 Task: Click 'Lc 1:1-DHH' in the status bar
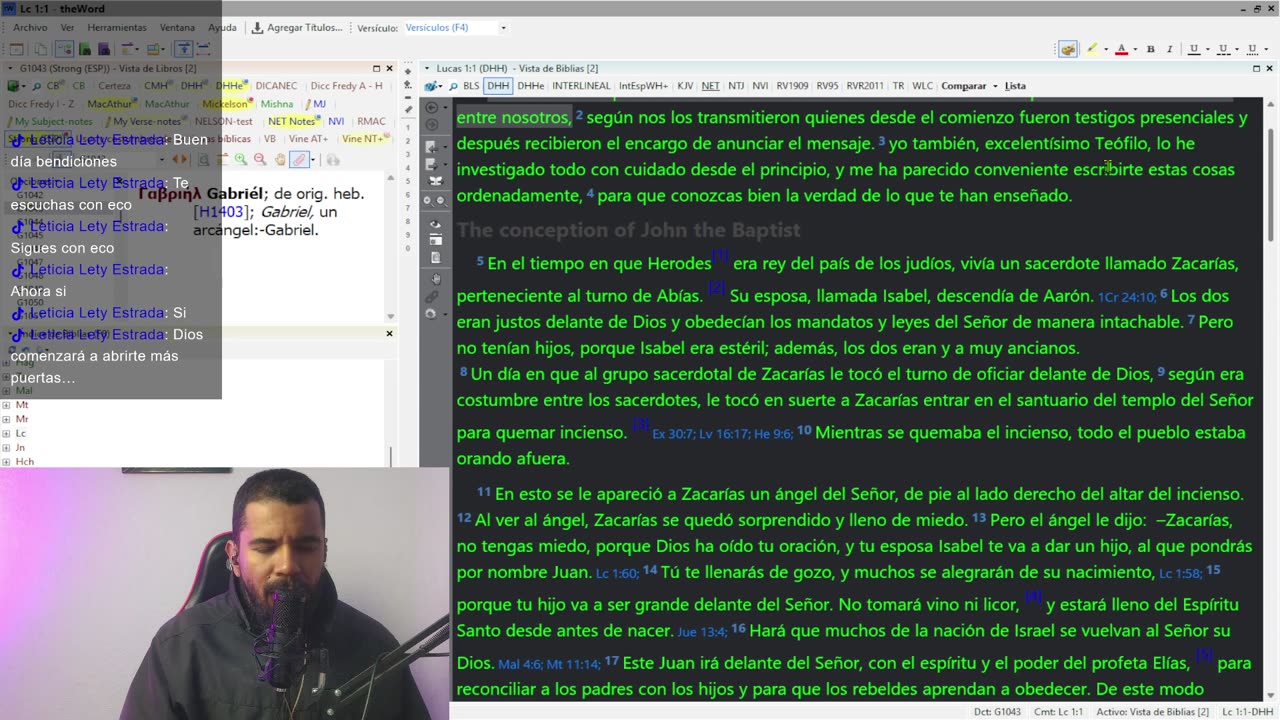click(x=1246, y=712)
